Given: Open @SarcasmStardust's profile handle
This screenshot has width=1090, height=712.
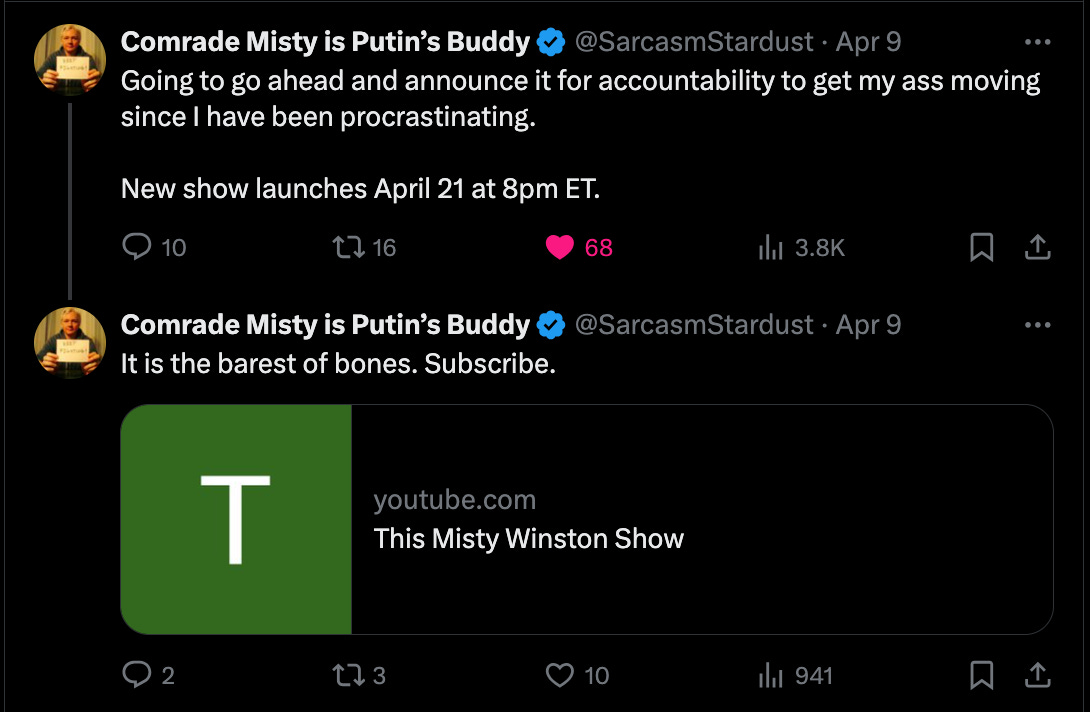Looking at the screenshot, I should [692, 42].
